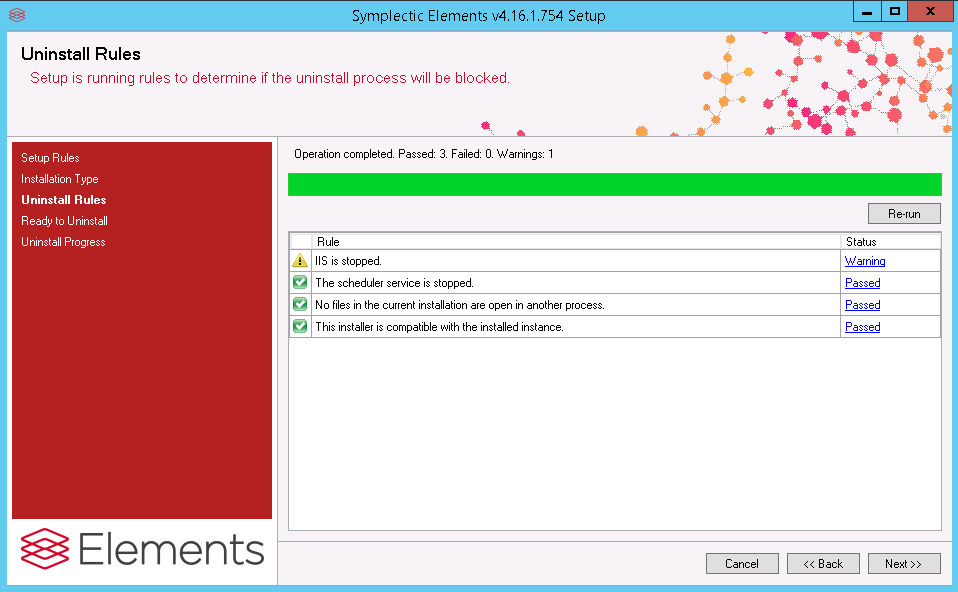Go back with the << Back button

click(823, 563)
